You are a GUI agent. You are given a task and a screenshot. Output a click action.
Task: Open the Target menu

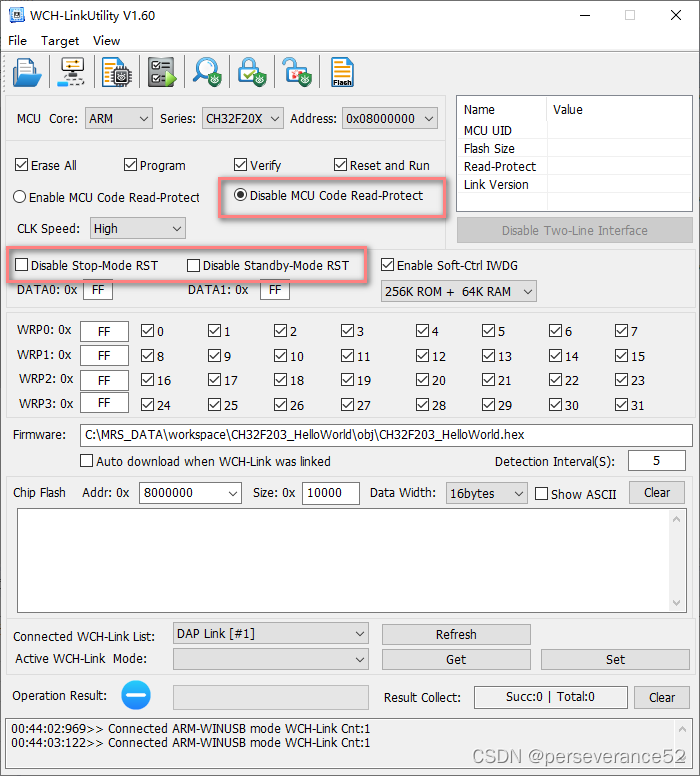pos(60,41)
